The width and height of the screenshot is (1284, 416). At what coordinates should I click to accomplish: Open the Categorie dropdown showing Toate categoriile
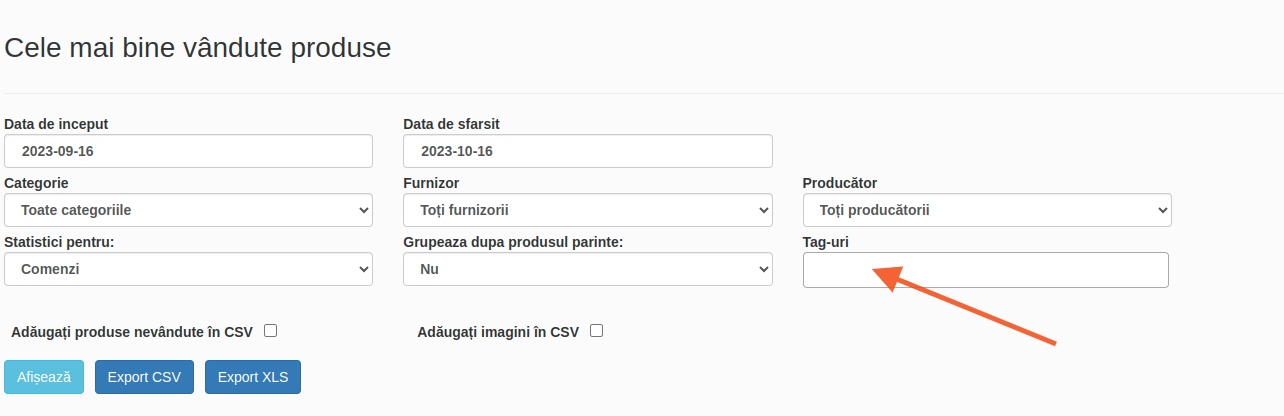tap(188, 210)
